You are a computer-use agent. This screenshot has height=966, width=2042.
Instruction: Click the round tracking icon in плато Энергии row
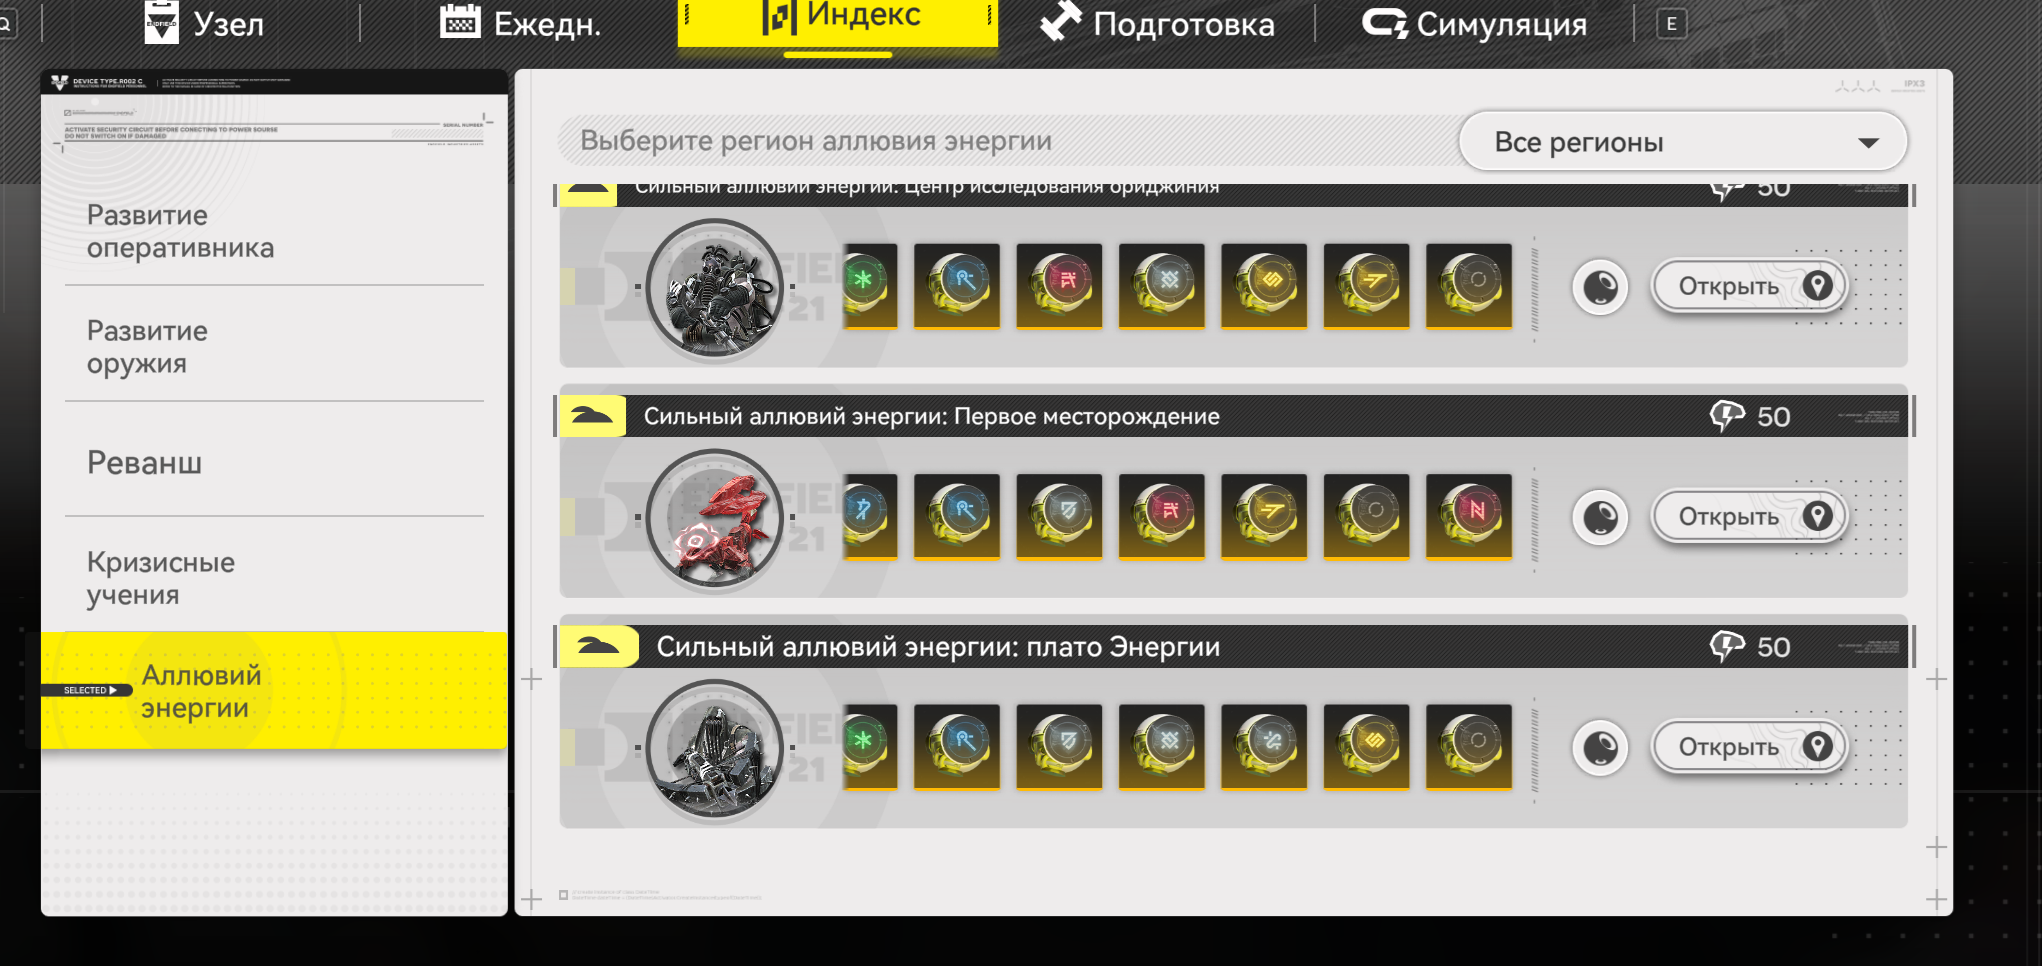click(x=1600, y=748)
